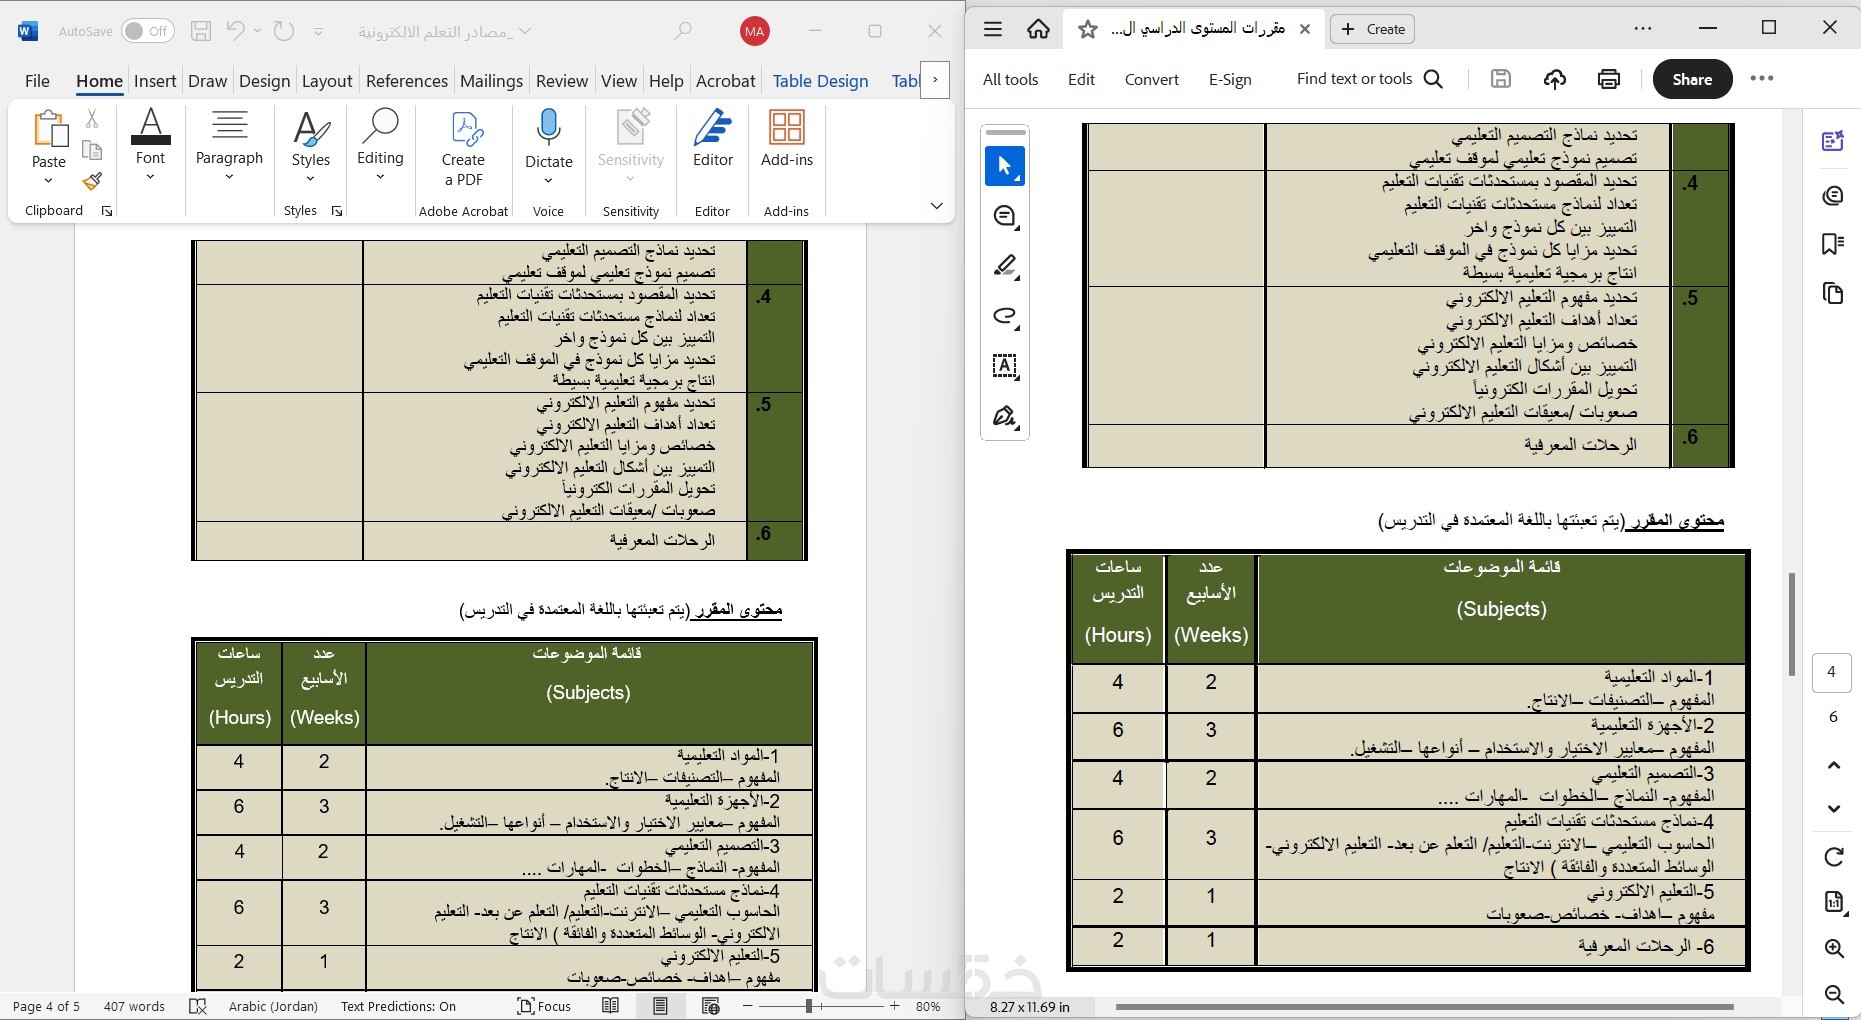Screen dimensions: 1861x1020
Task: Click the Share button in Acrobat
Action: click(x=1692, y=79)
